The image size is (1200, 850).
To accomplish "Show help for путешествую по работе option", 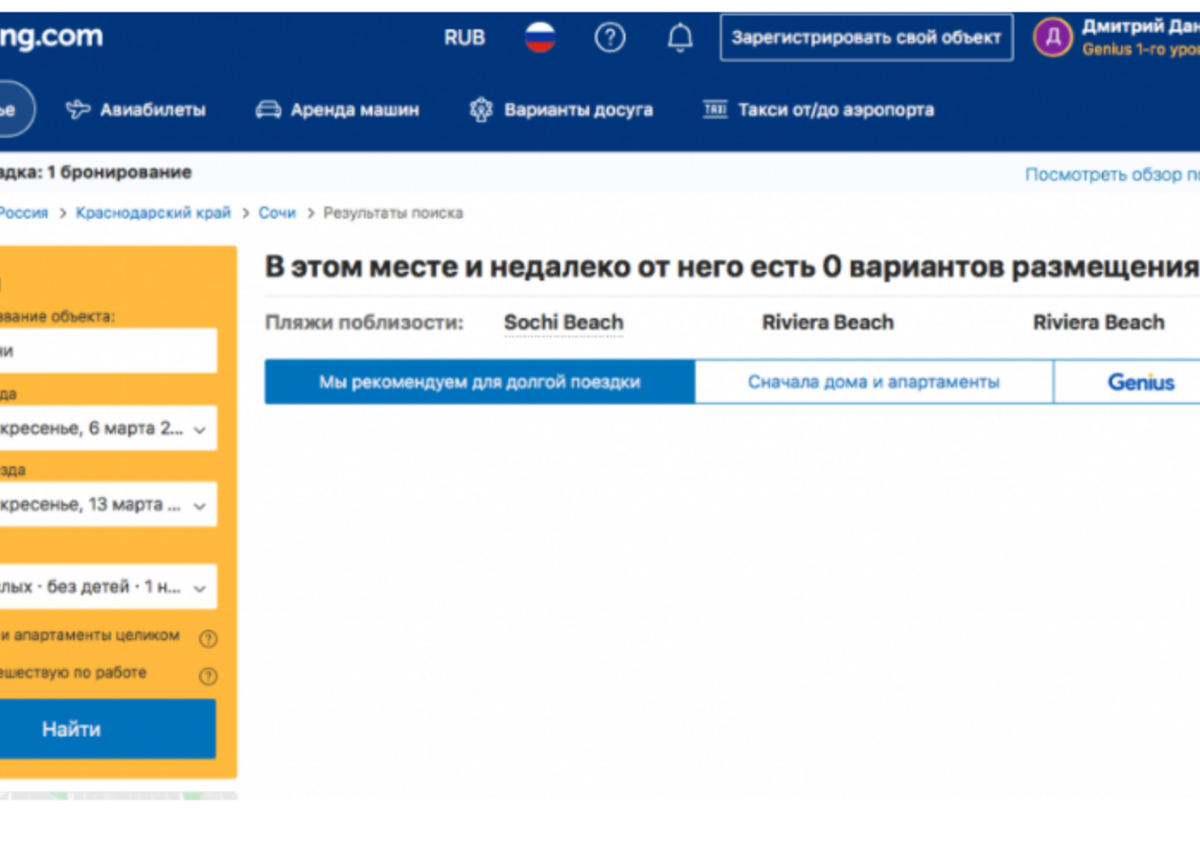I will (x=208, y=676).
